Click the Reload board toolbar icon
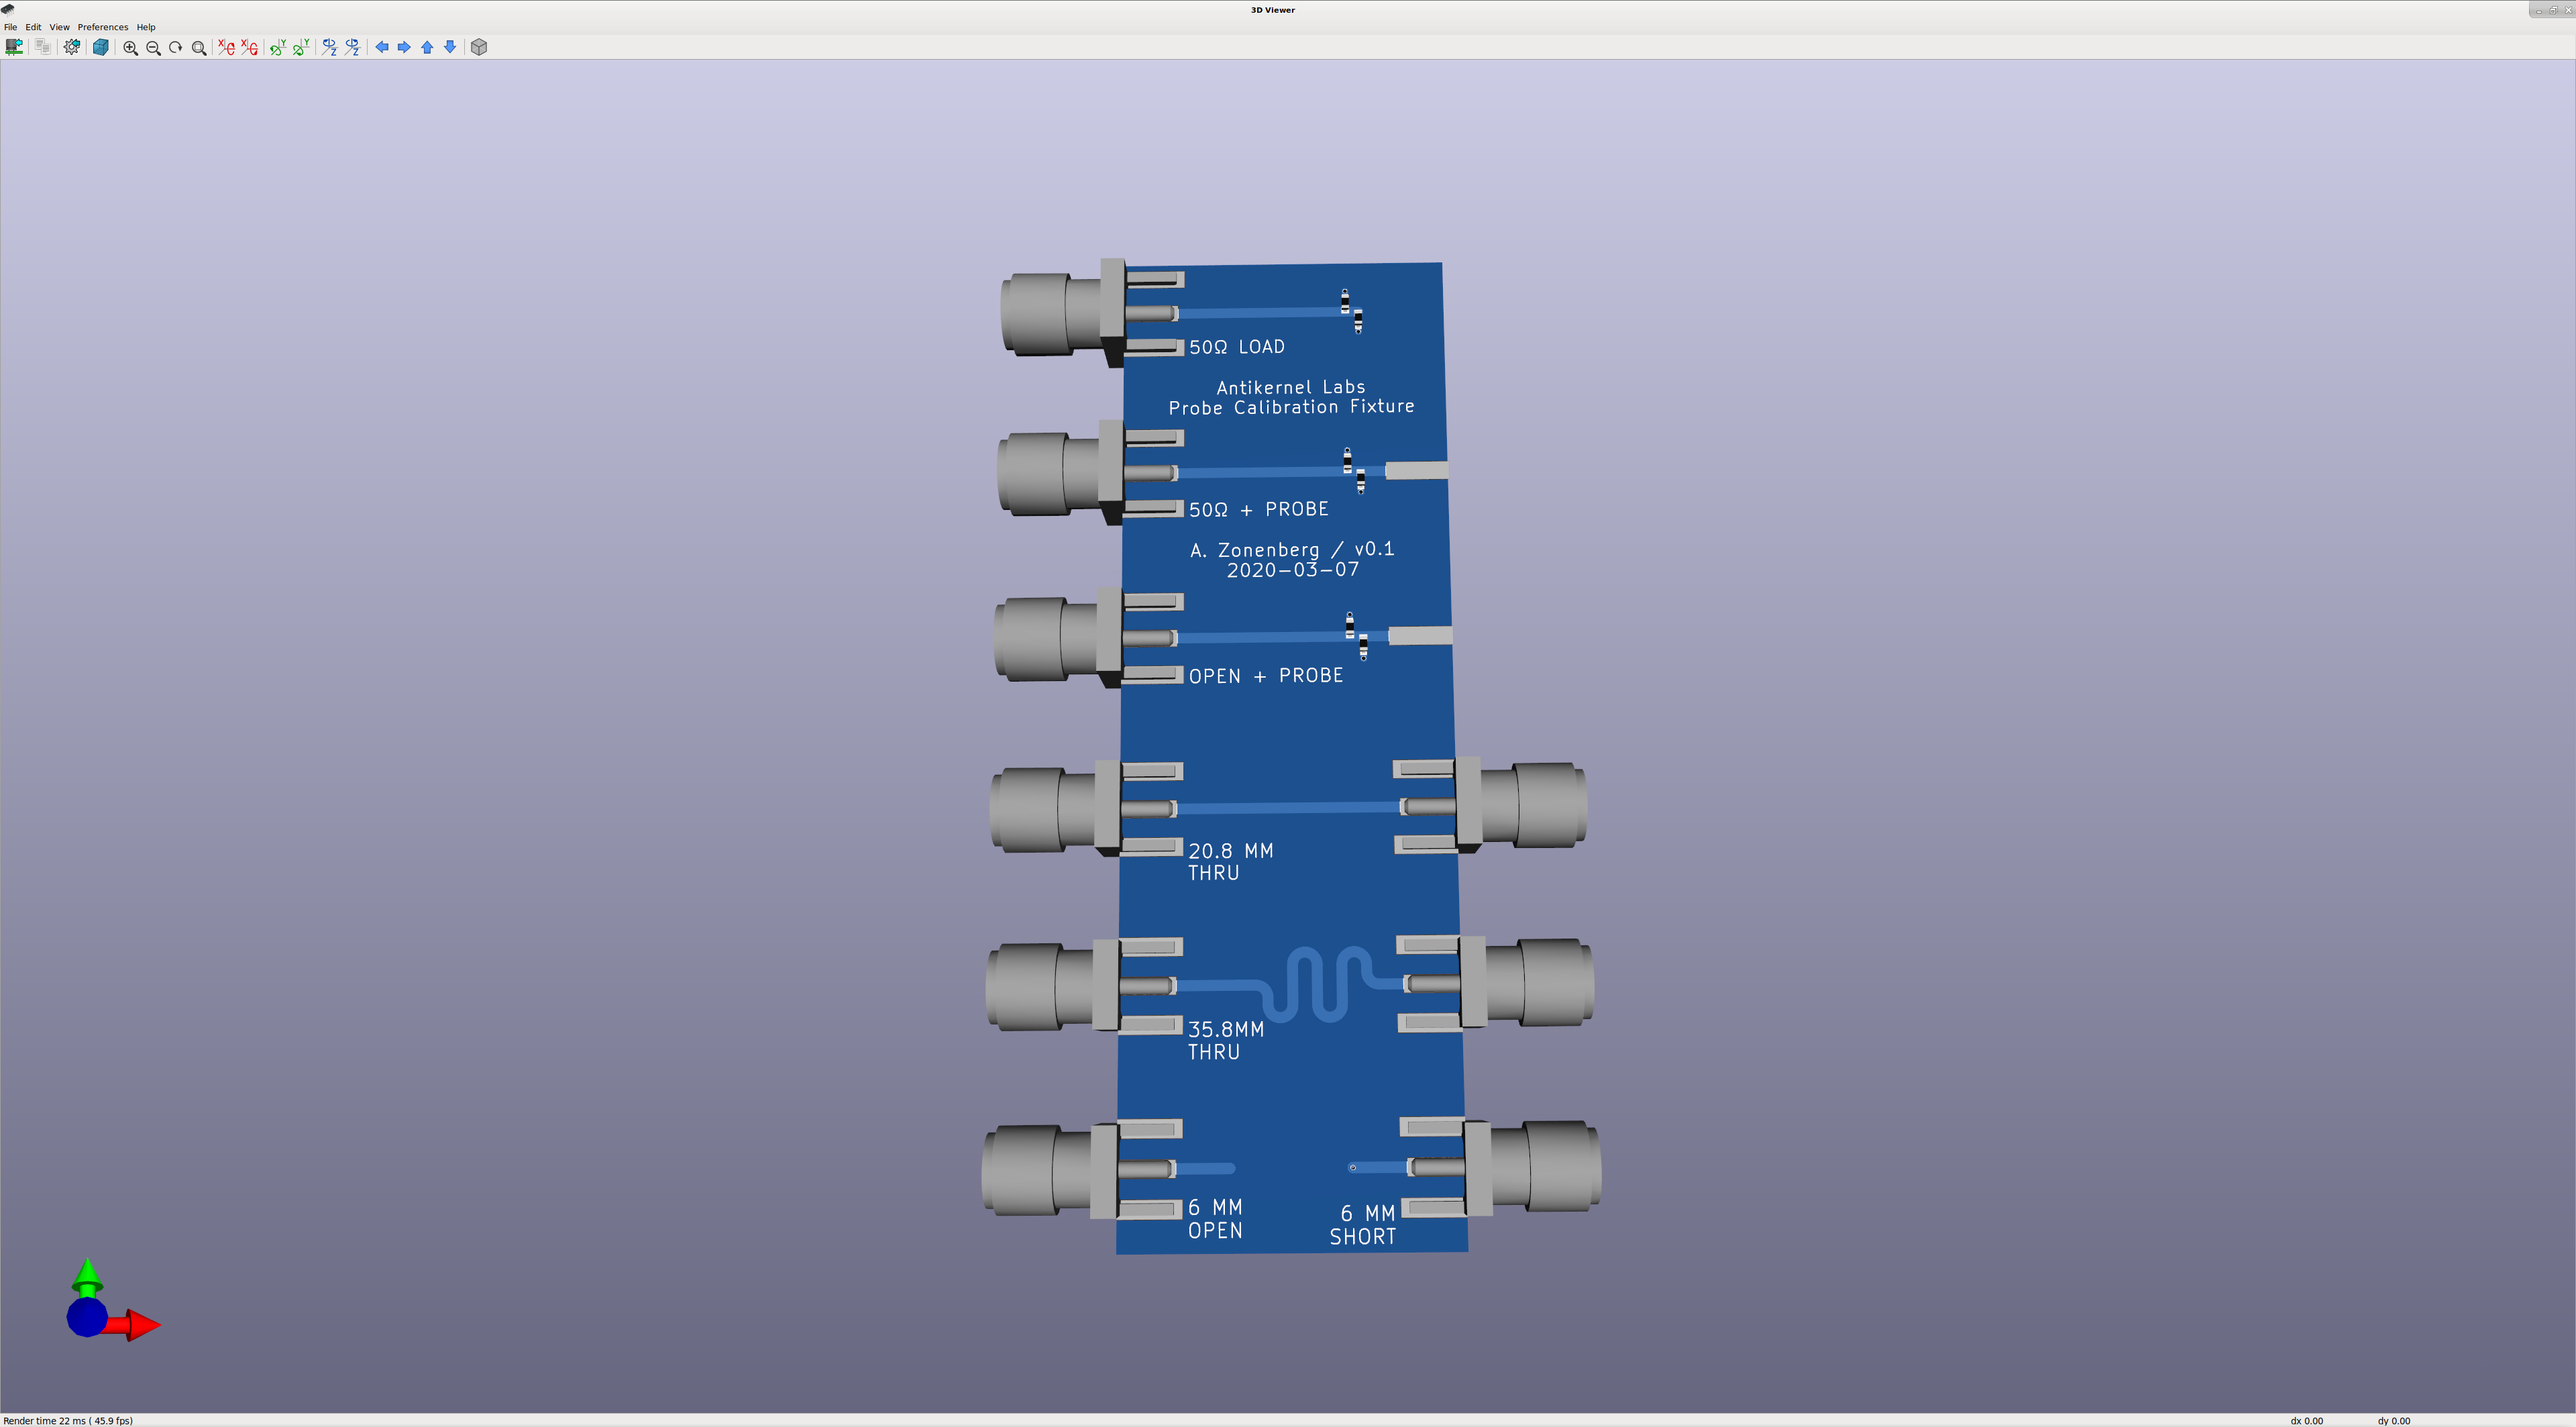The height and width of the screenshot is (1427, 2576). coord(14,47)
